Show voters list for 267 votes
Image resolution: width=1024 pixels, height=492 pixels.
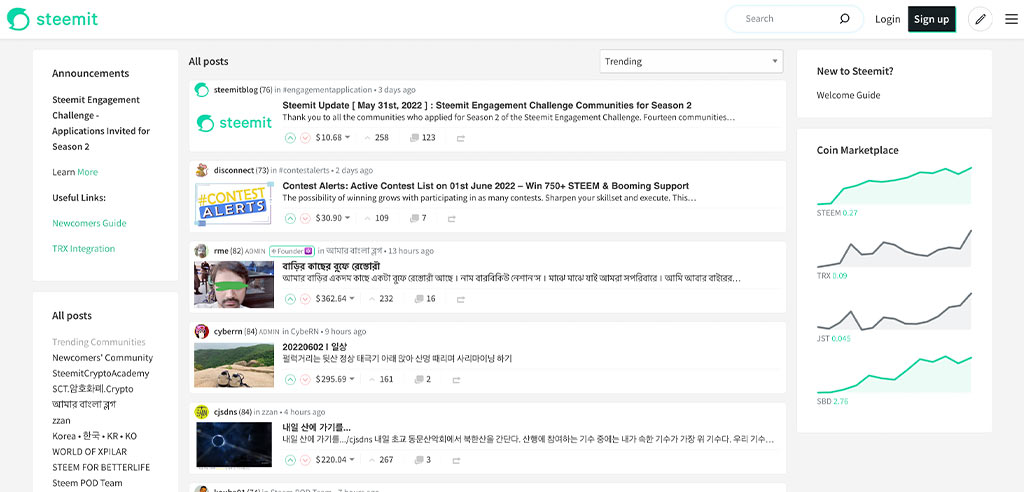coord(381,460)
